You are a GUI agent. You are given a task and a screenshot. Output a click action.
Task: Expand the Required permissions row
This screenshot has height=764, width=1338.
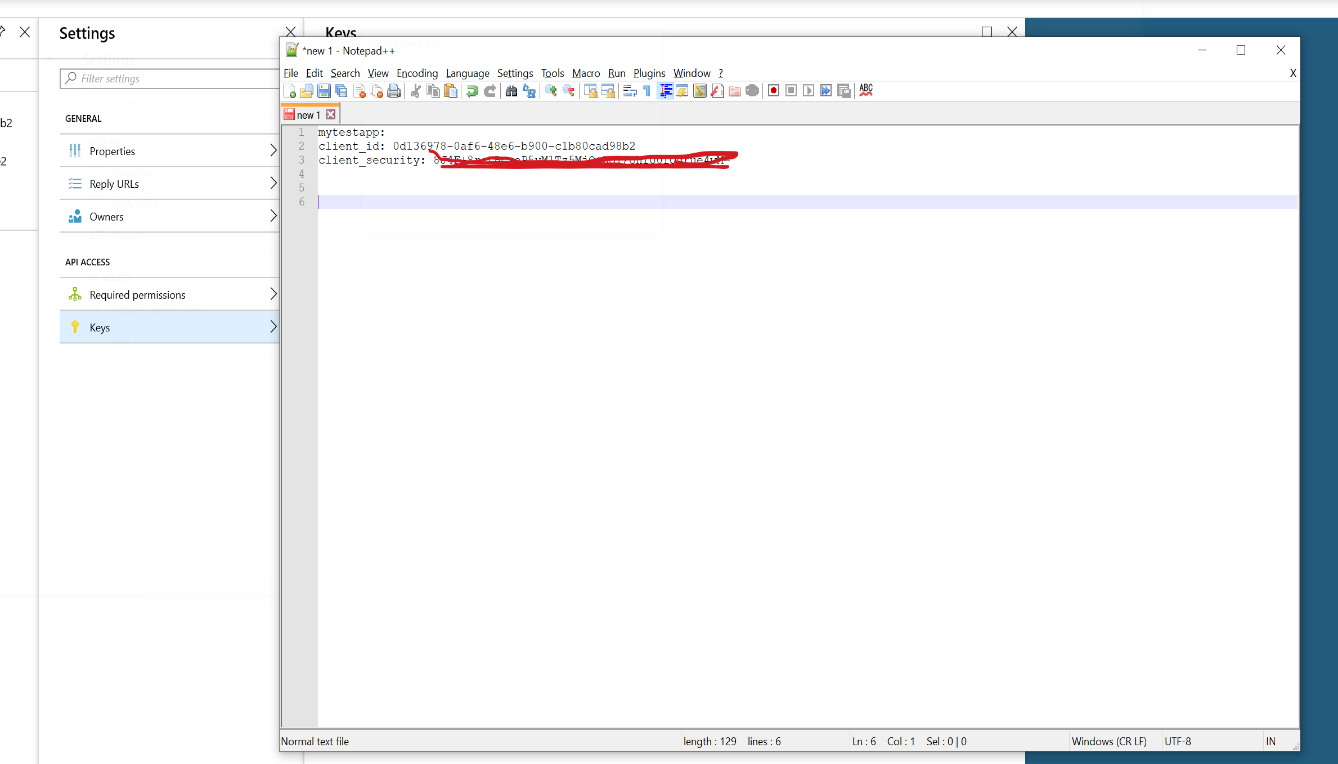(170, 295)
